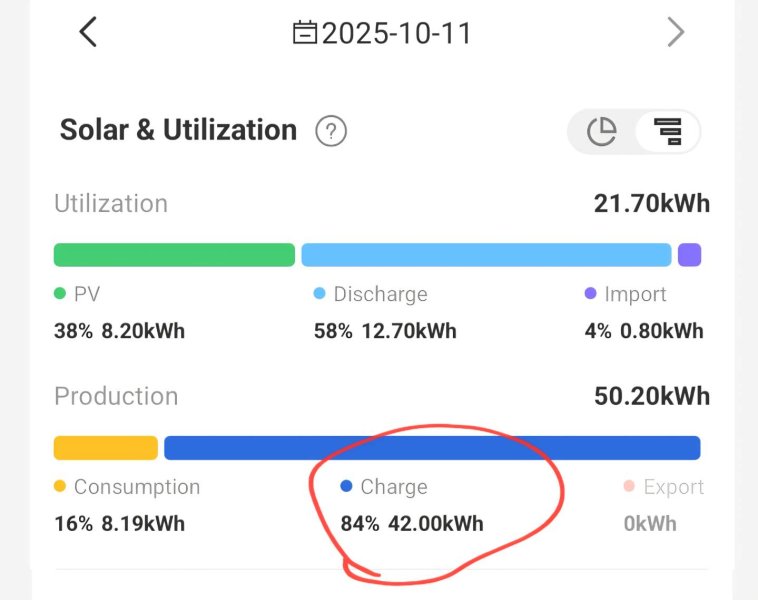The width and height of the screenshot is (758, 600).
Task: Switch to bar list view
Action: pos(667,131)
